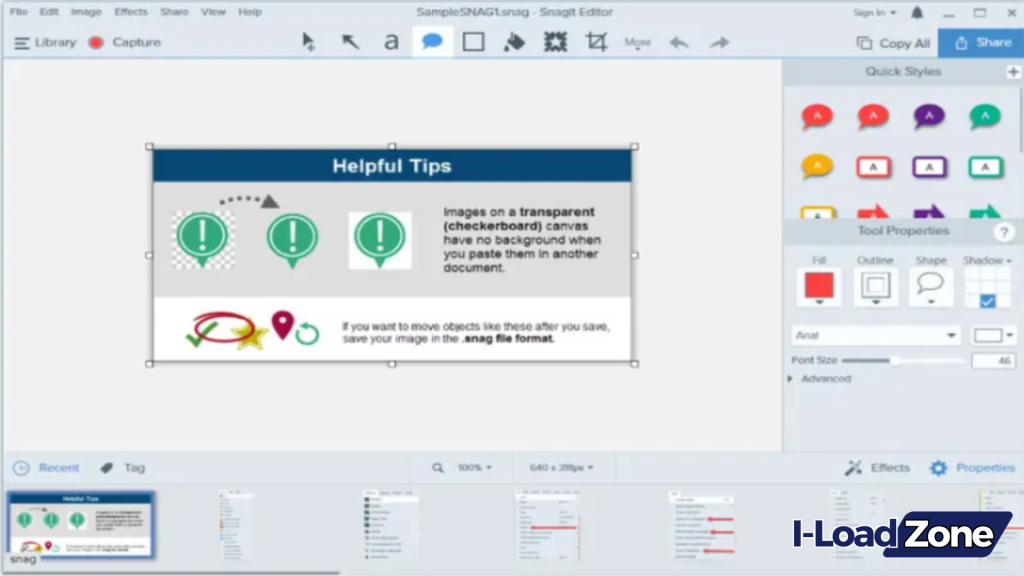Viewport: 1024px width, 576px height.
Task: Select the Fill tool
Action: 514,42
